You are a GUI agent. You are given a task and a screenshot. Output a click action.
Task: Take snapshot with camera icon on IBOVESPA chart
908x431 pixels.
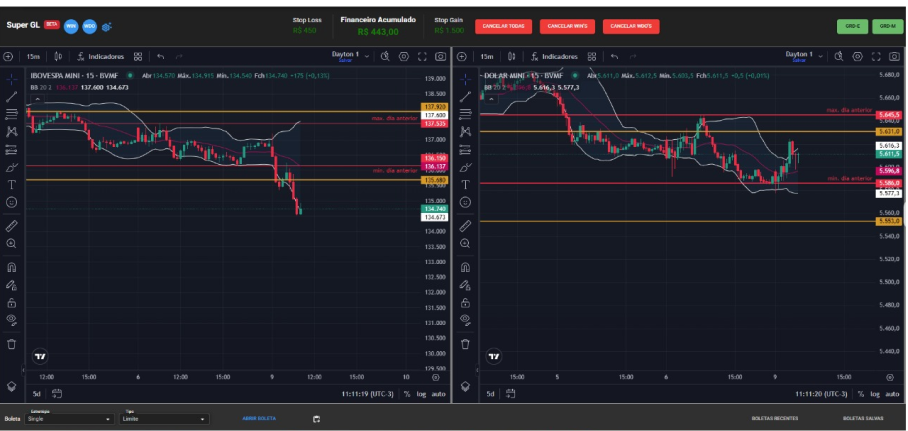pos(441,56)
